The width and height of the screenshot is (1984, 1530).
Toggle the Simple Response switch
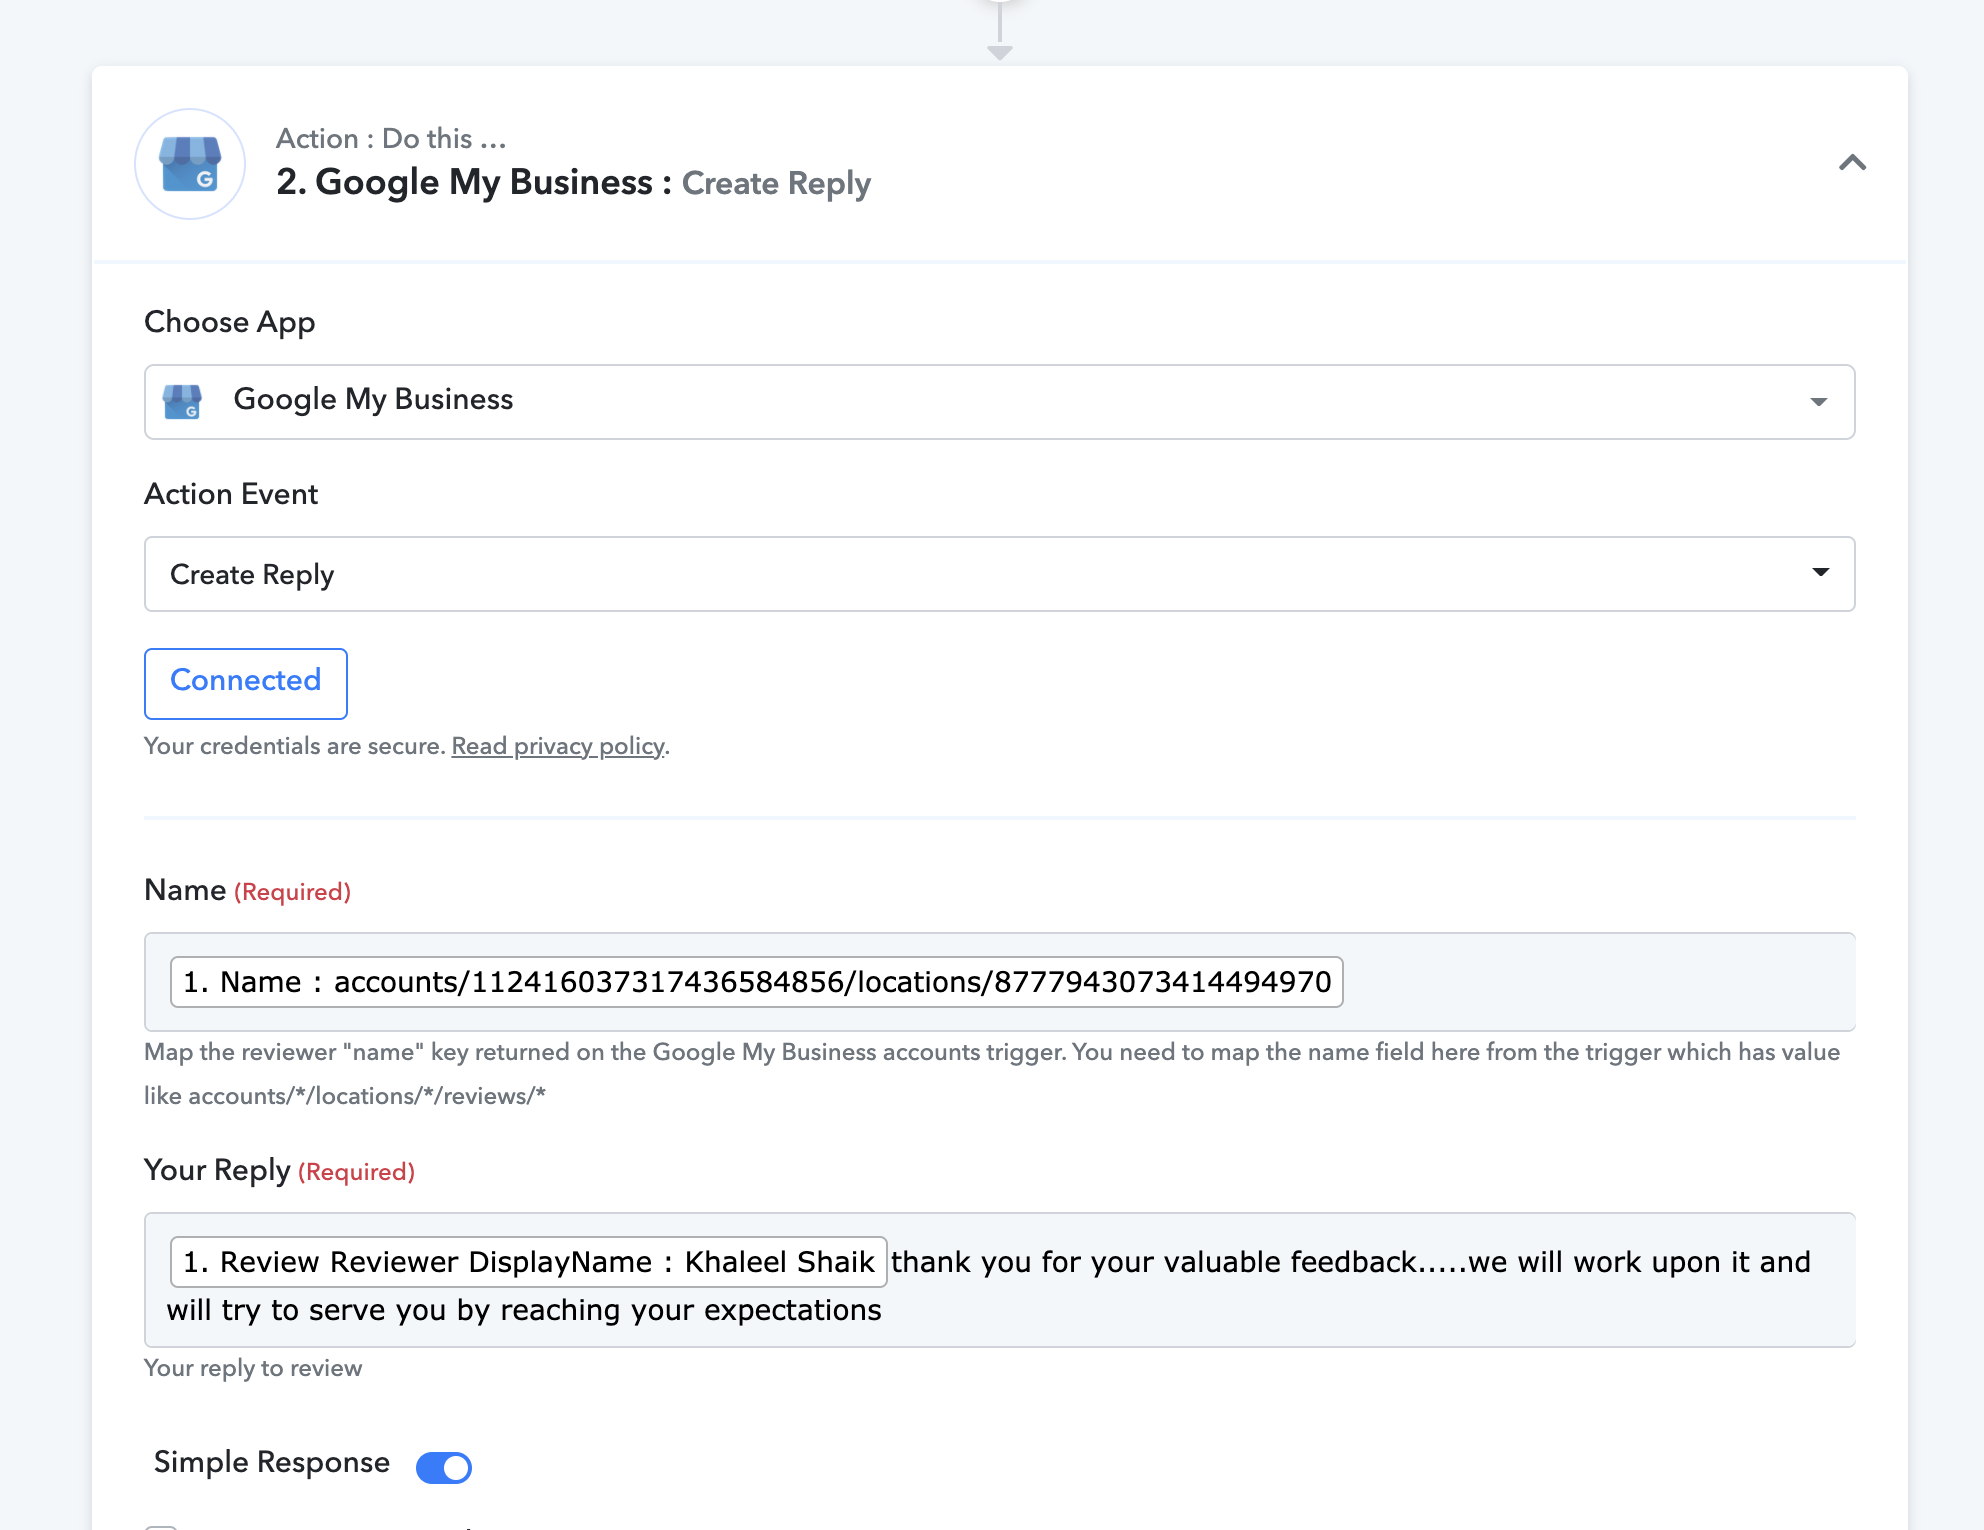pos(444,1467)
